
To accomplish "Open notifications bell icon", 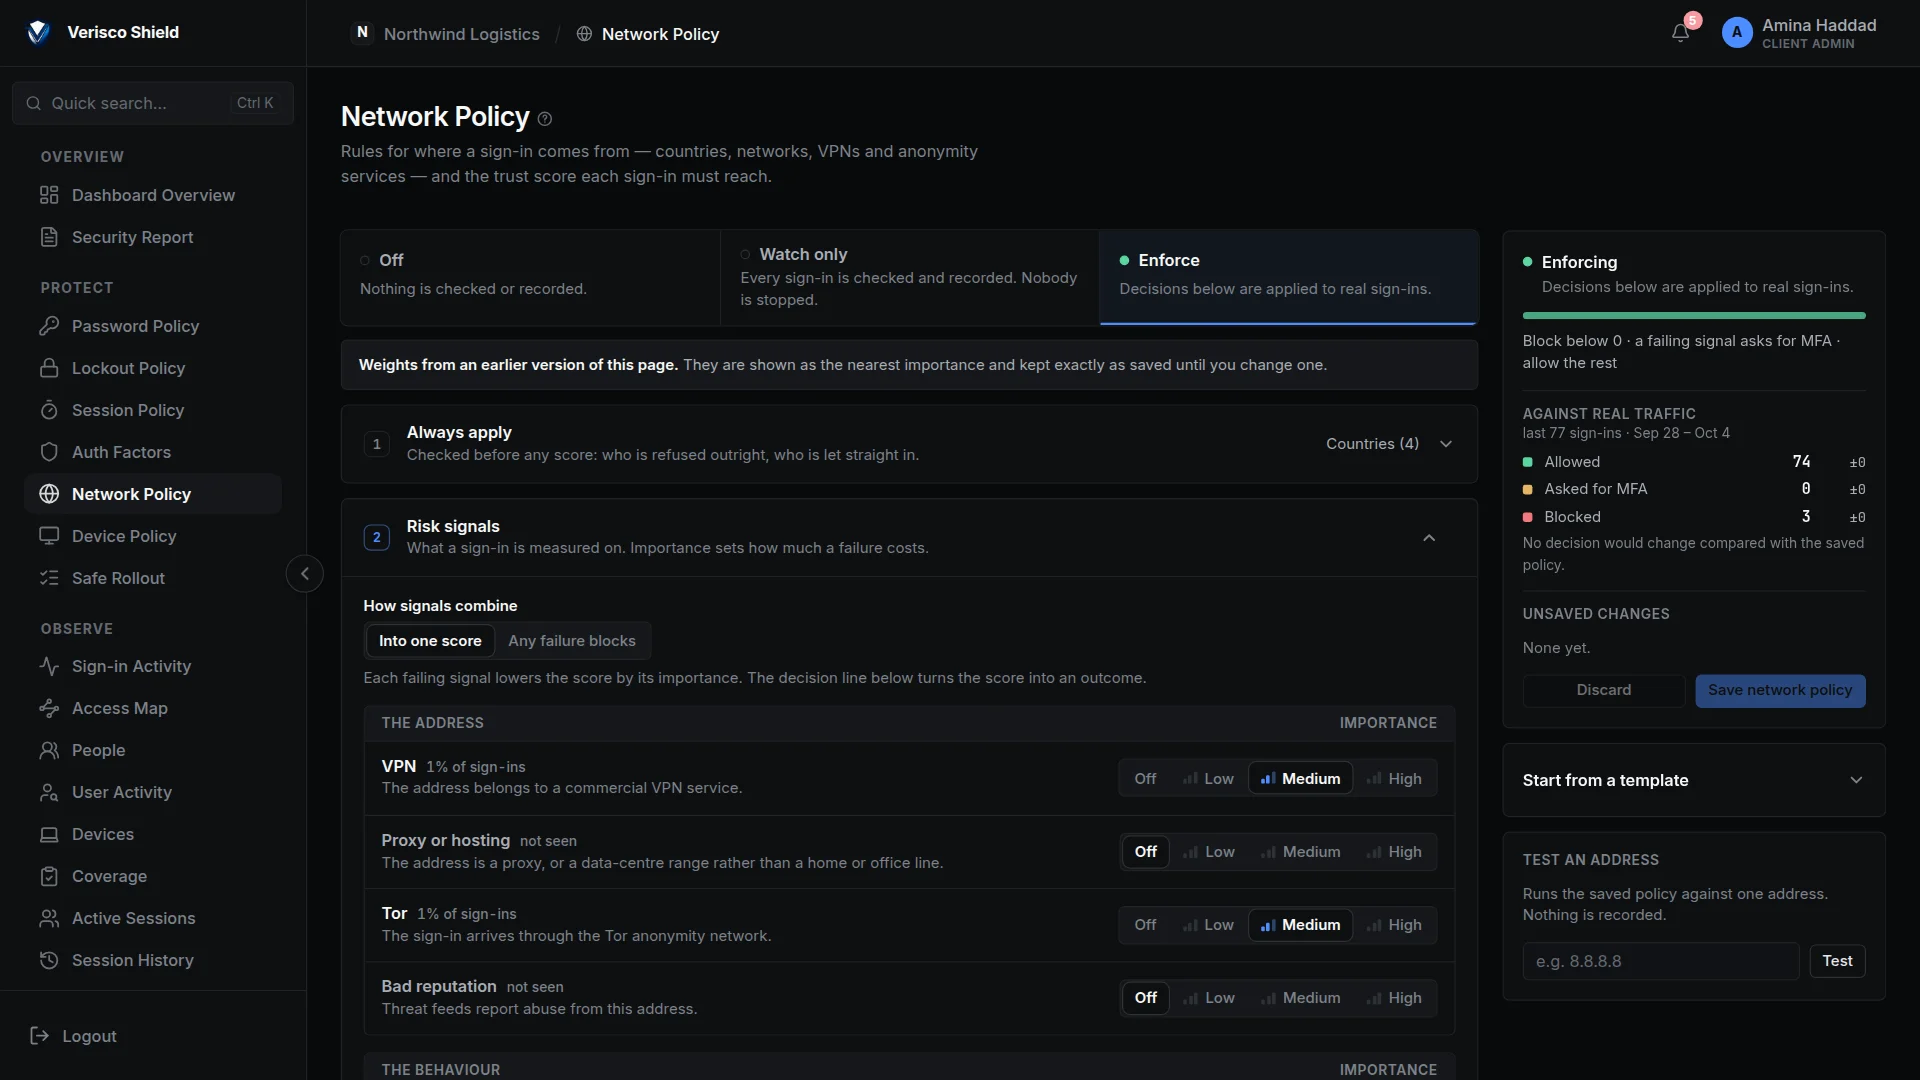I will pos(1680,33).
